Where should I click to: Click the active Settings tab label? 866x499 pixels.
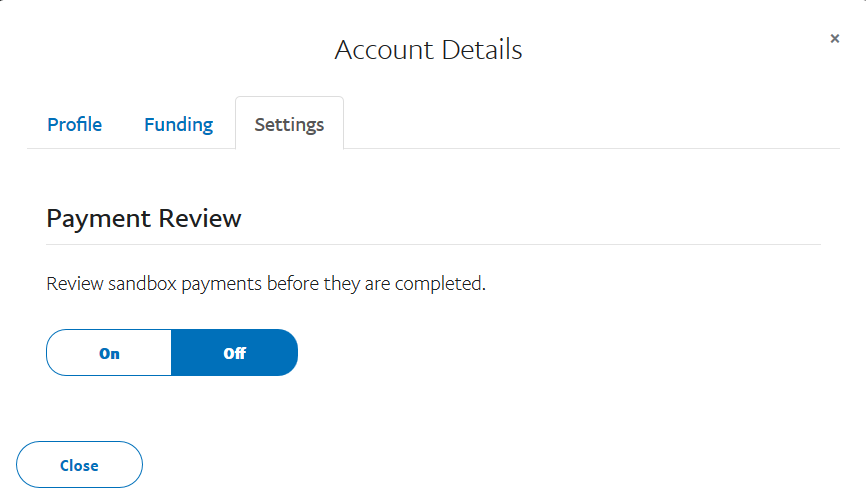pos(289,125)
